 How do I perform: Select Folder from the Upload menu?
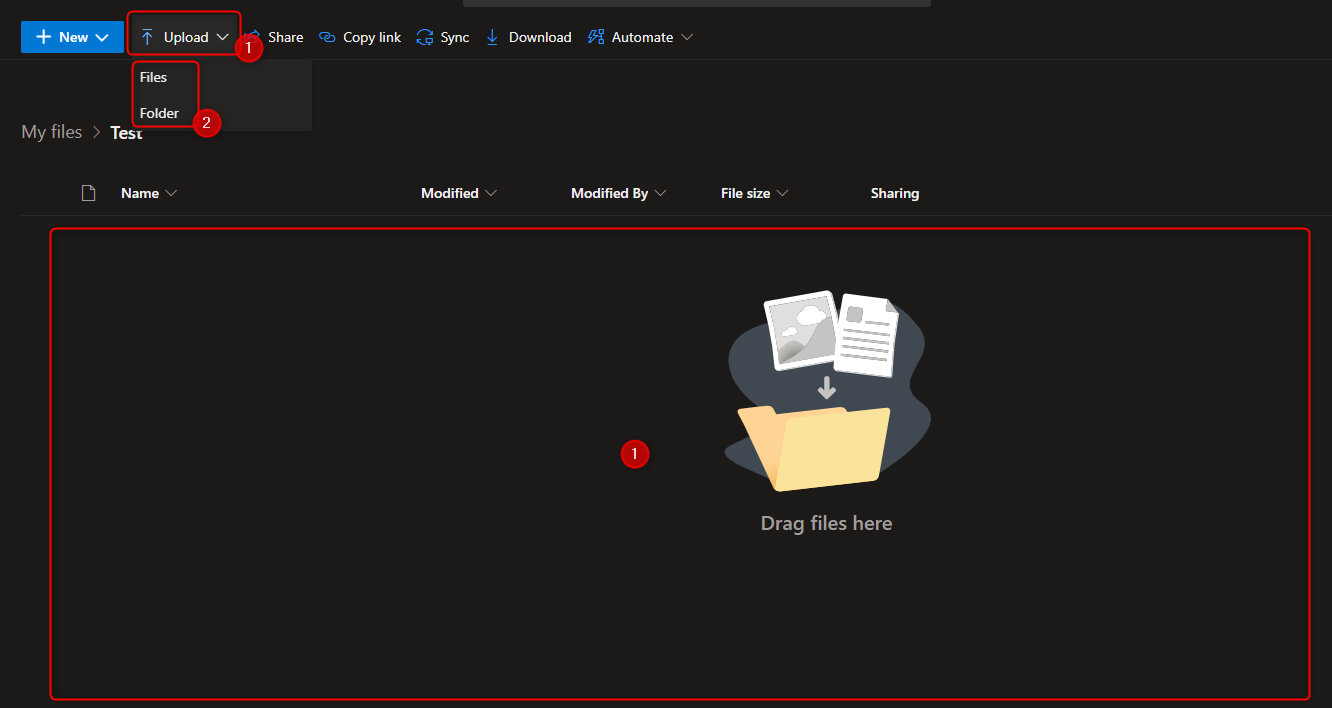159,113
